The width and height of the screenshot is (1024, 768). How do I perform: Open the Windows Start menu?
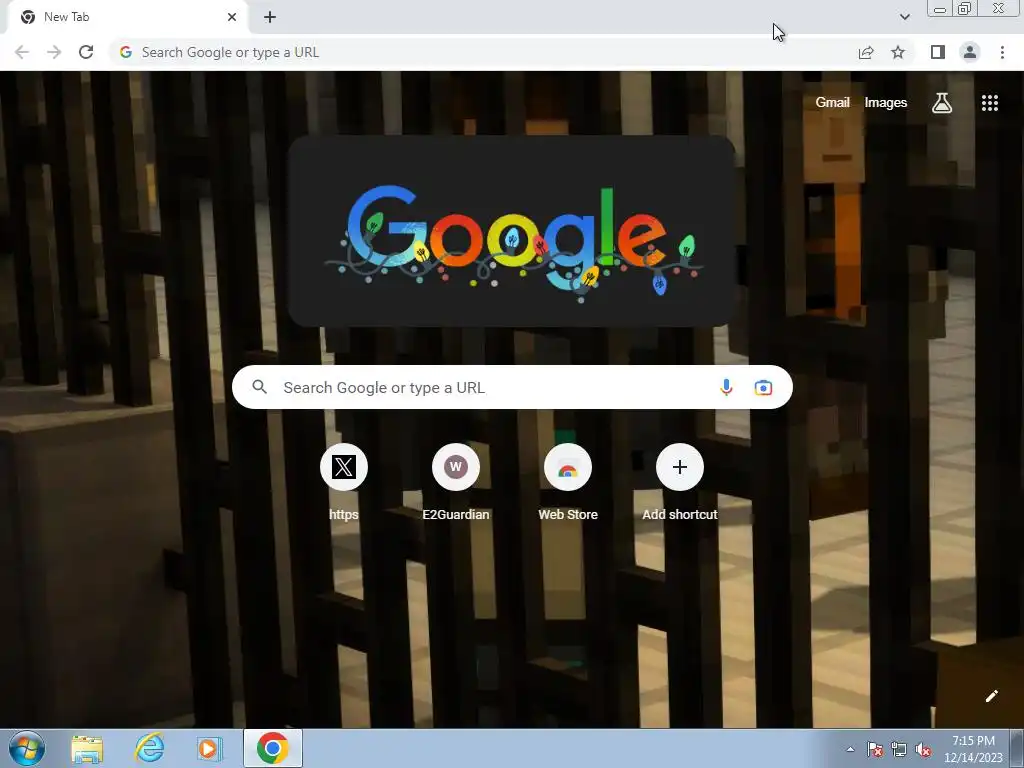[x=27, y=748]
